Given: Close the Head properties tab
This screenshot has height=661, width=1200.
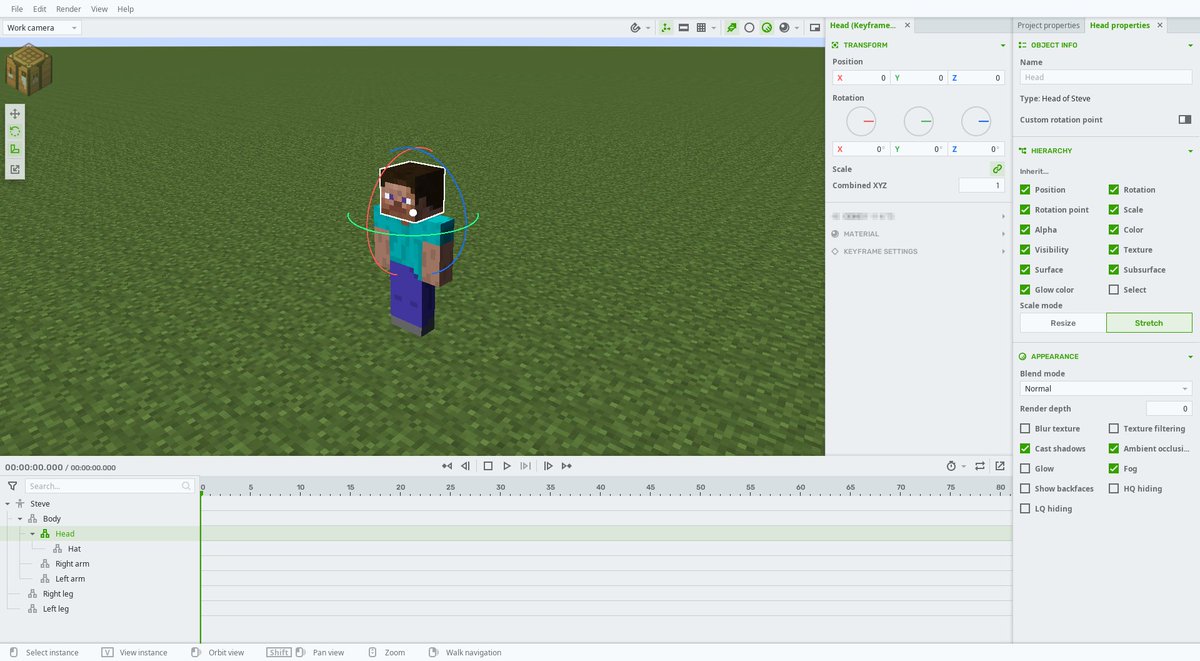Looking at the screenshot, I should point(1161,25).
